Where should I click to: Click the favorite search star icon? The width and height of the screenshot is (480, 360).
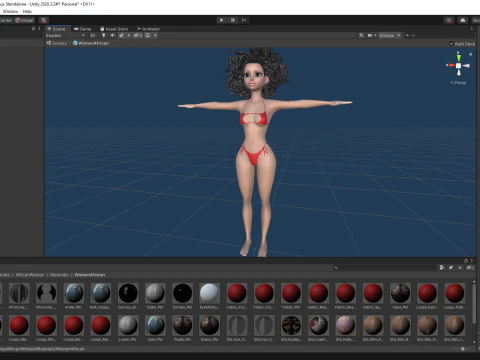point(460,268)
